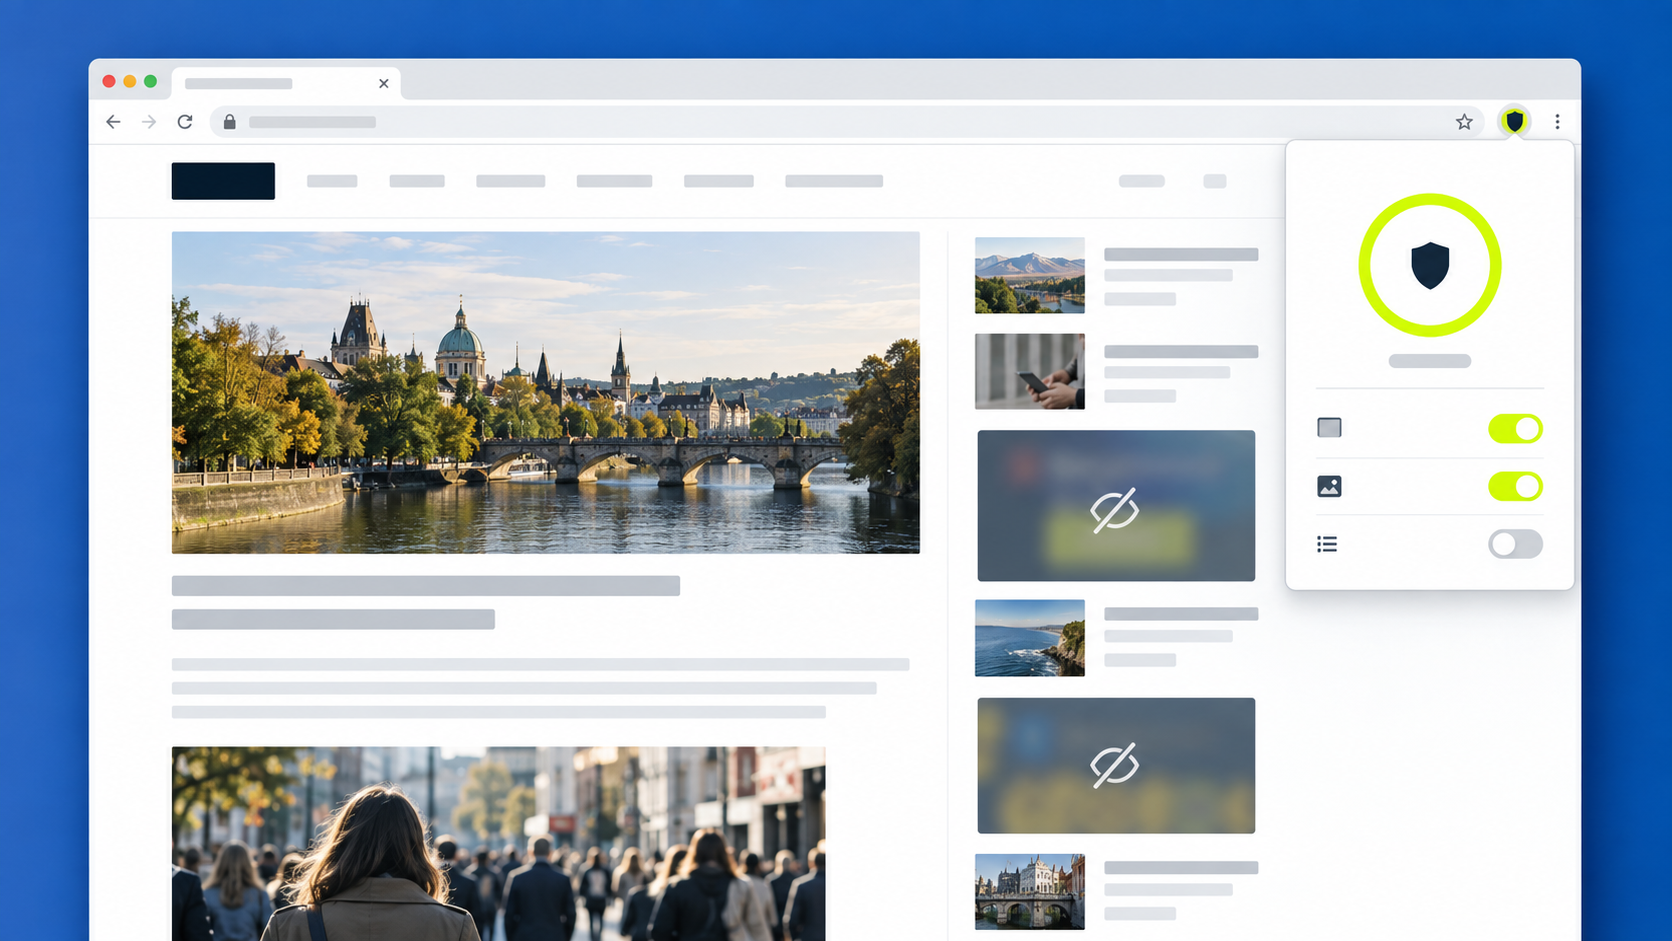Toggle off the switch beside the rectangle icon

pyautogui.click(x=1515, y=429)
